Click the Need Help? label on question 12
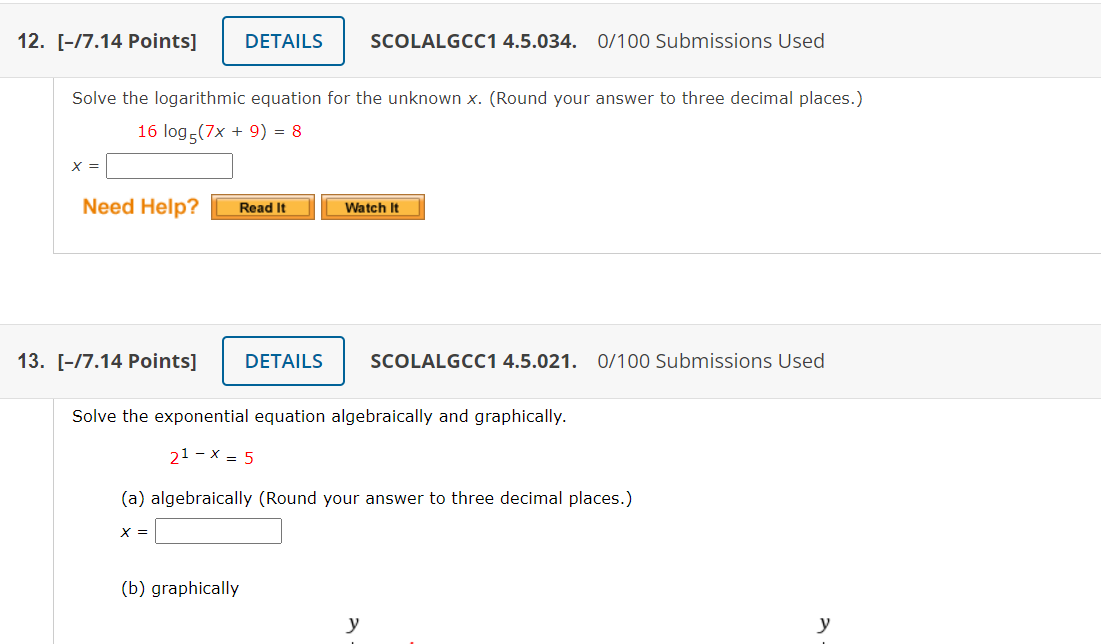Viewport: 1101px width, 644px height. click(x=139, y=207)
